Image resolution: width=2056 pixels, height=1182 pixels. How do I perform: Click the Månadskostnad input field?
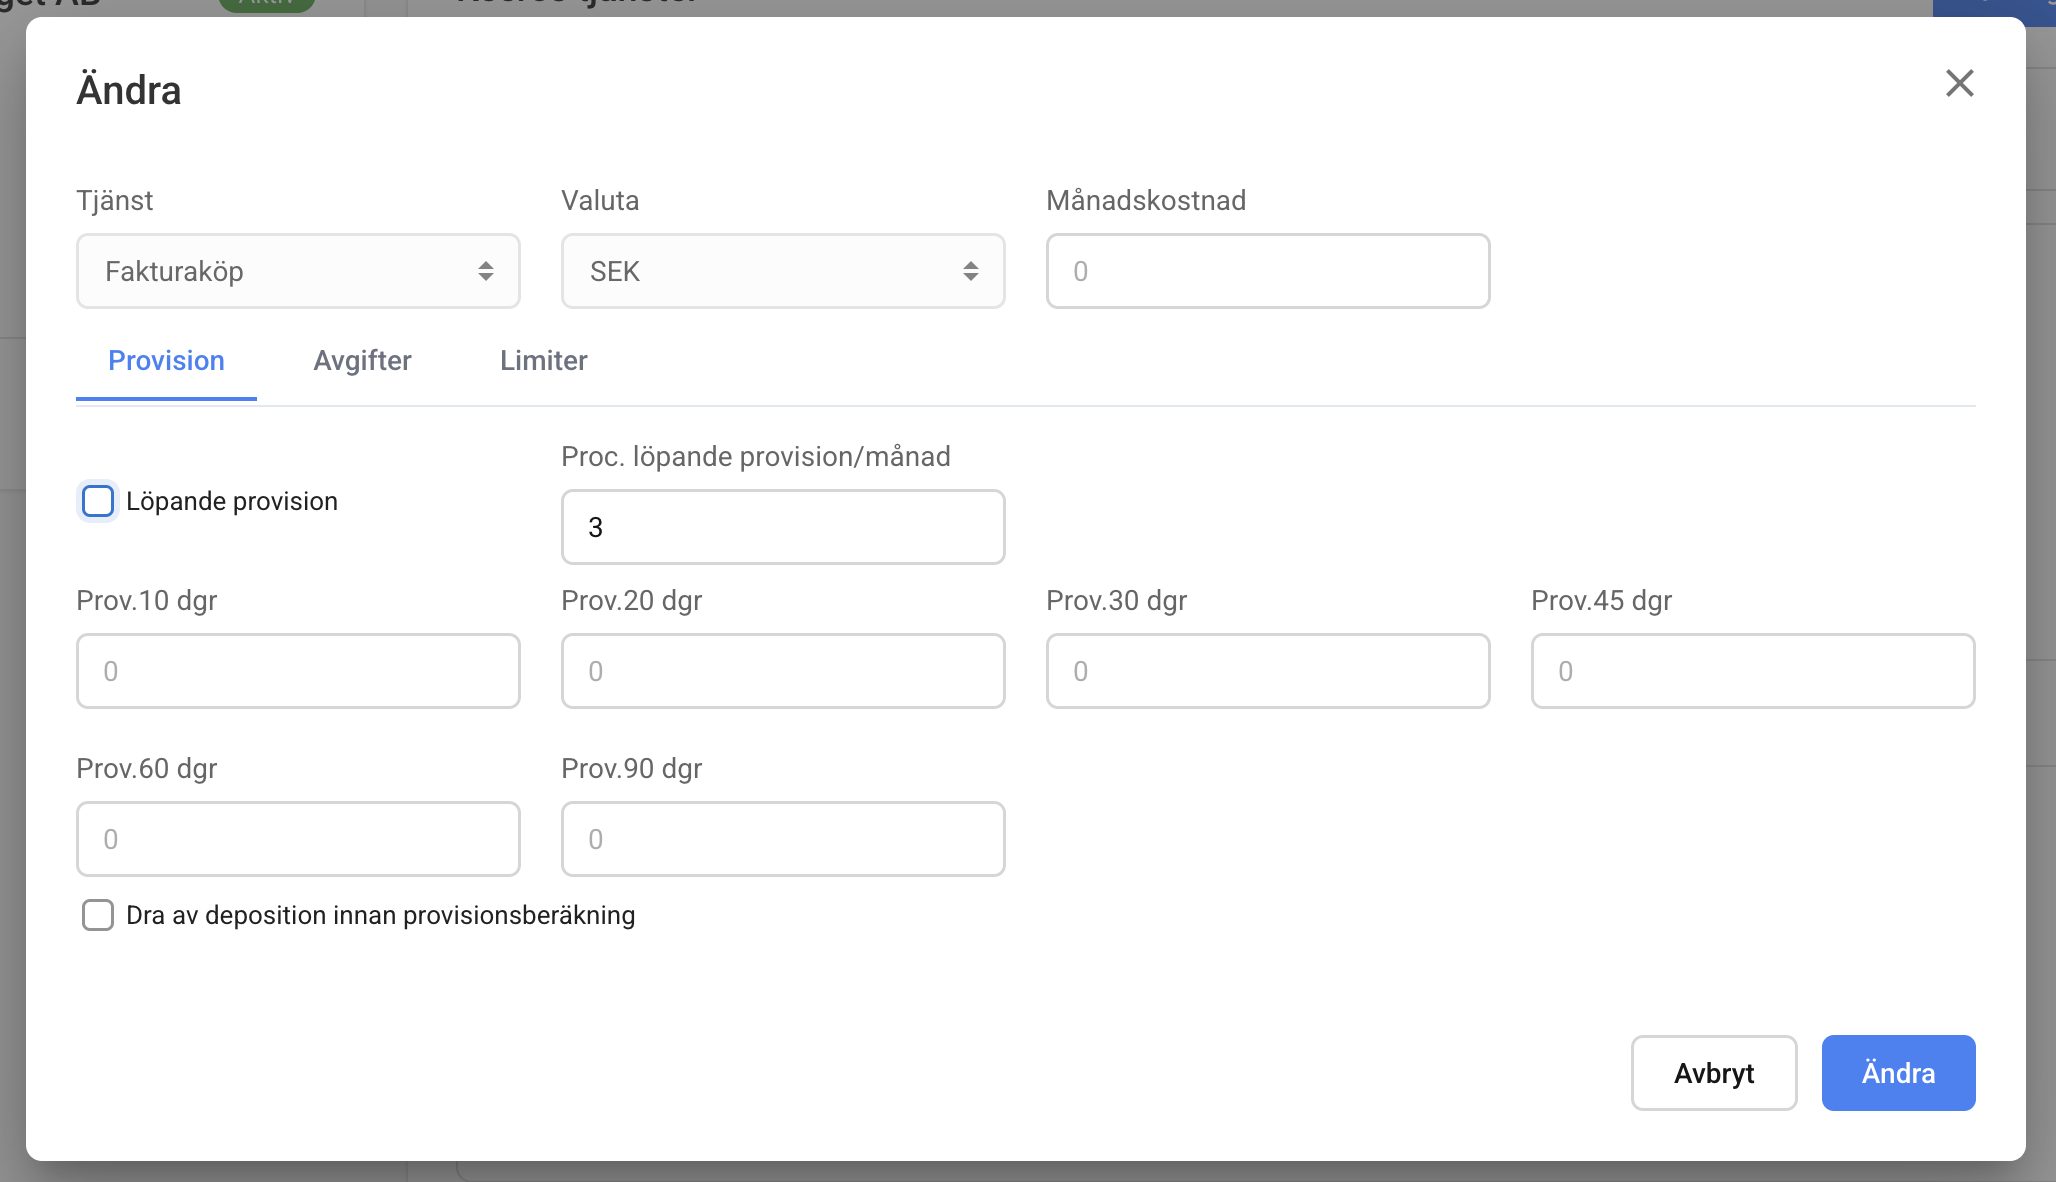(x=1267, y=271)
